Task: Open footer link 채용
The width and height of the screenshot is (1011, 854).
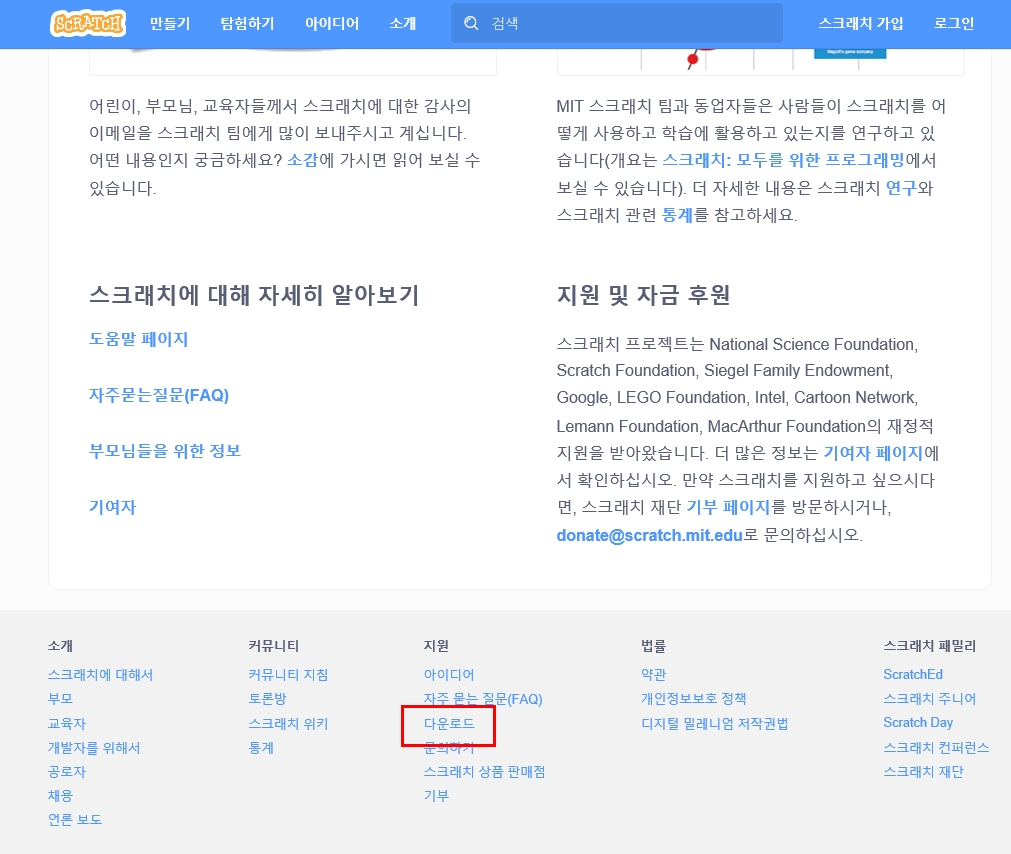Action: (x=60, y=795)
